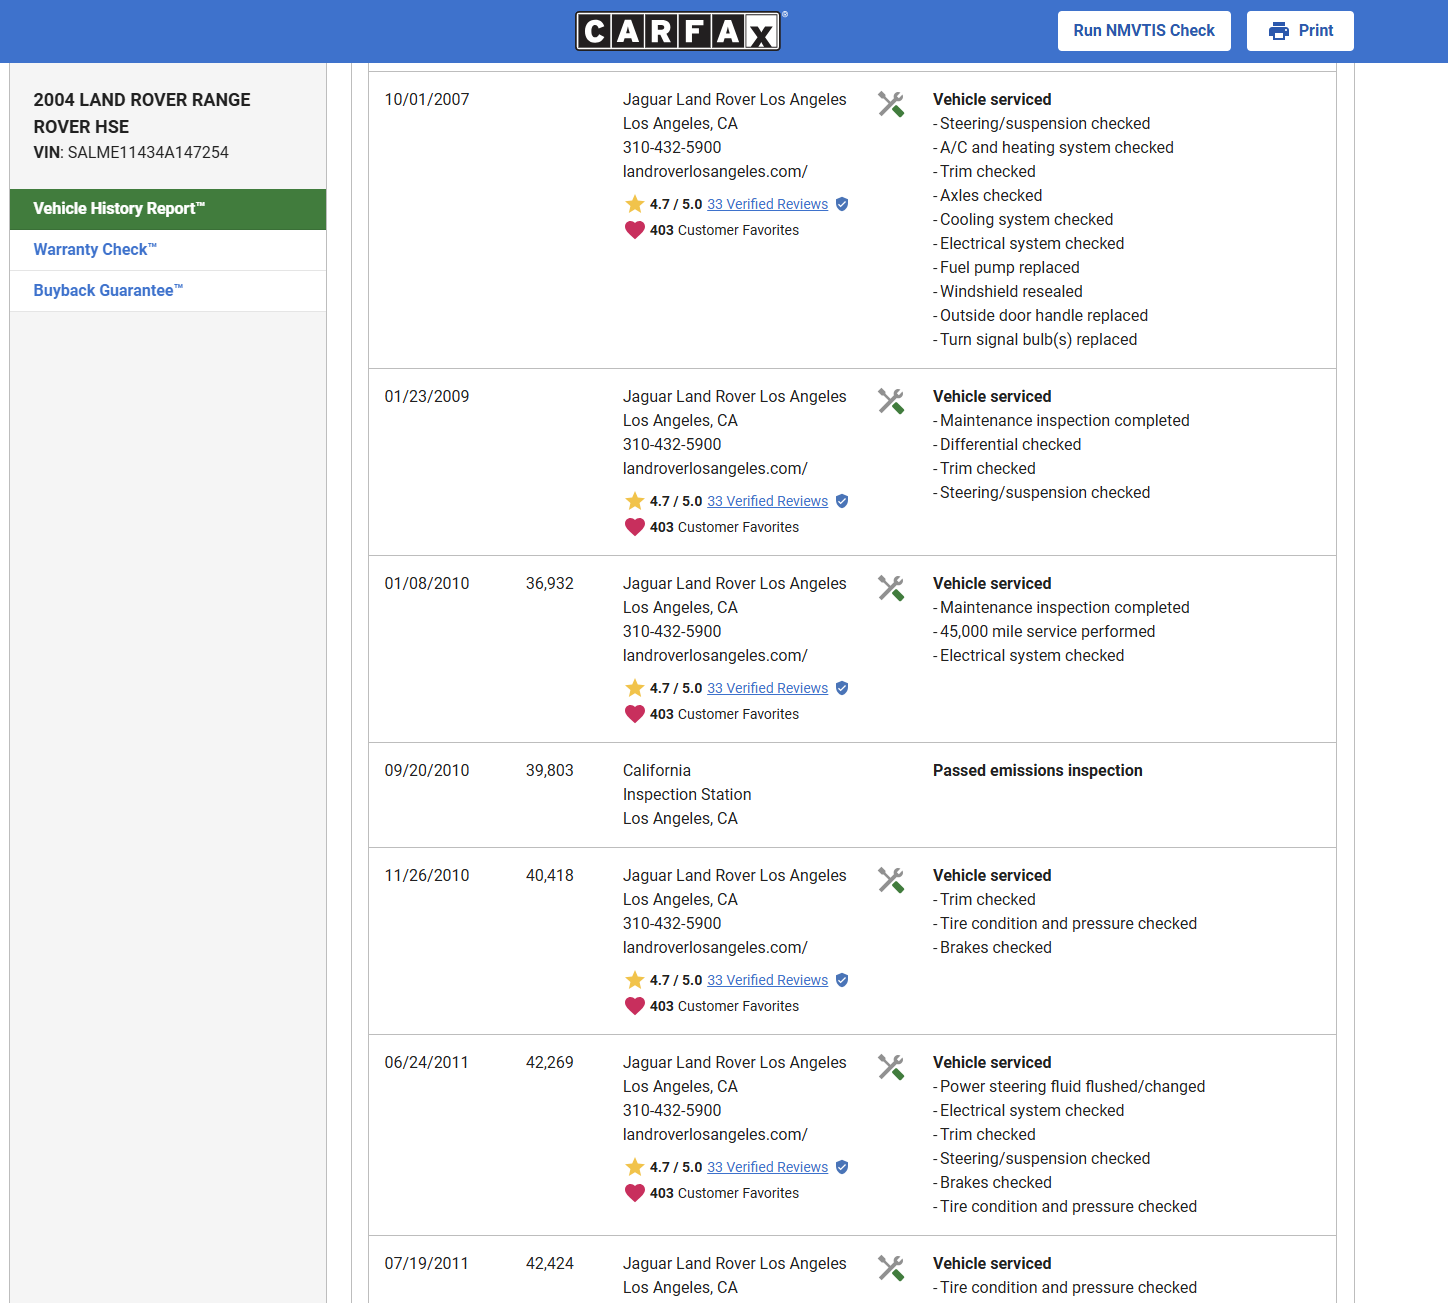This screenshot has height=1303, width=1448.
Task: Click the star rating icon in 06/24/2011 entry
Action: tap(634, 1167)
